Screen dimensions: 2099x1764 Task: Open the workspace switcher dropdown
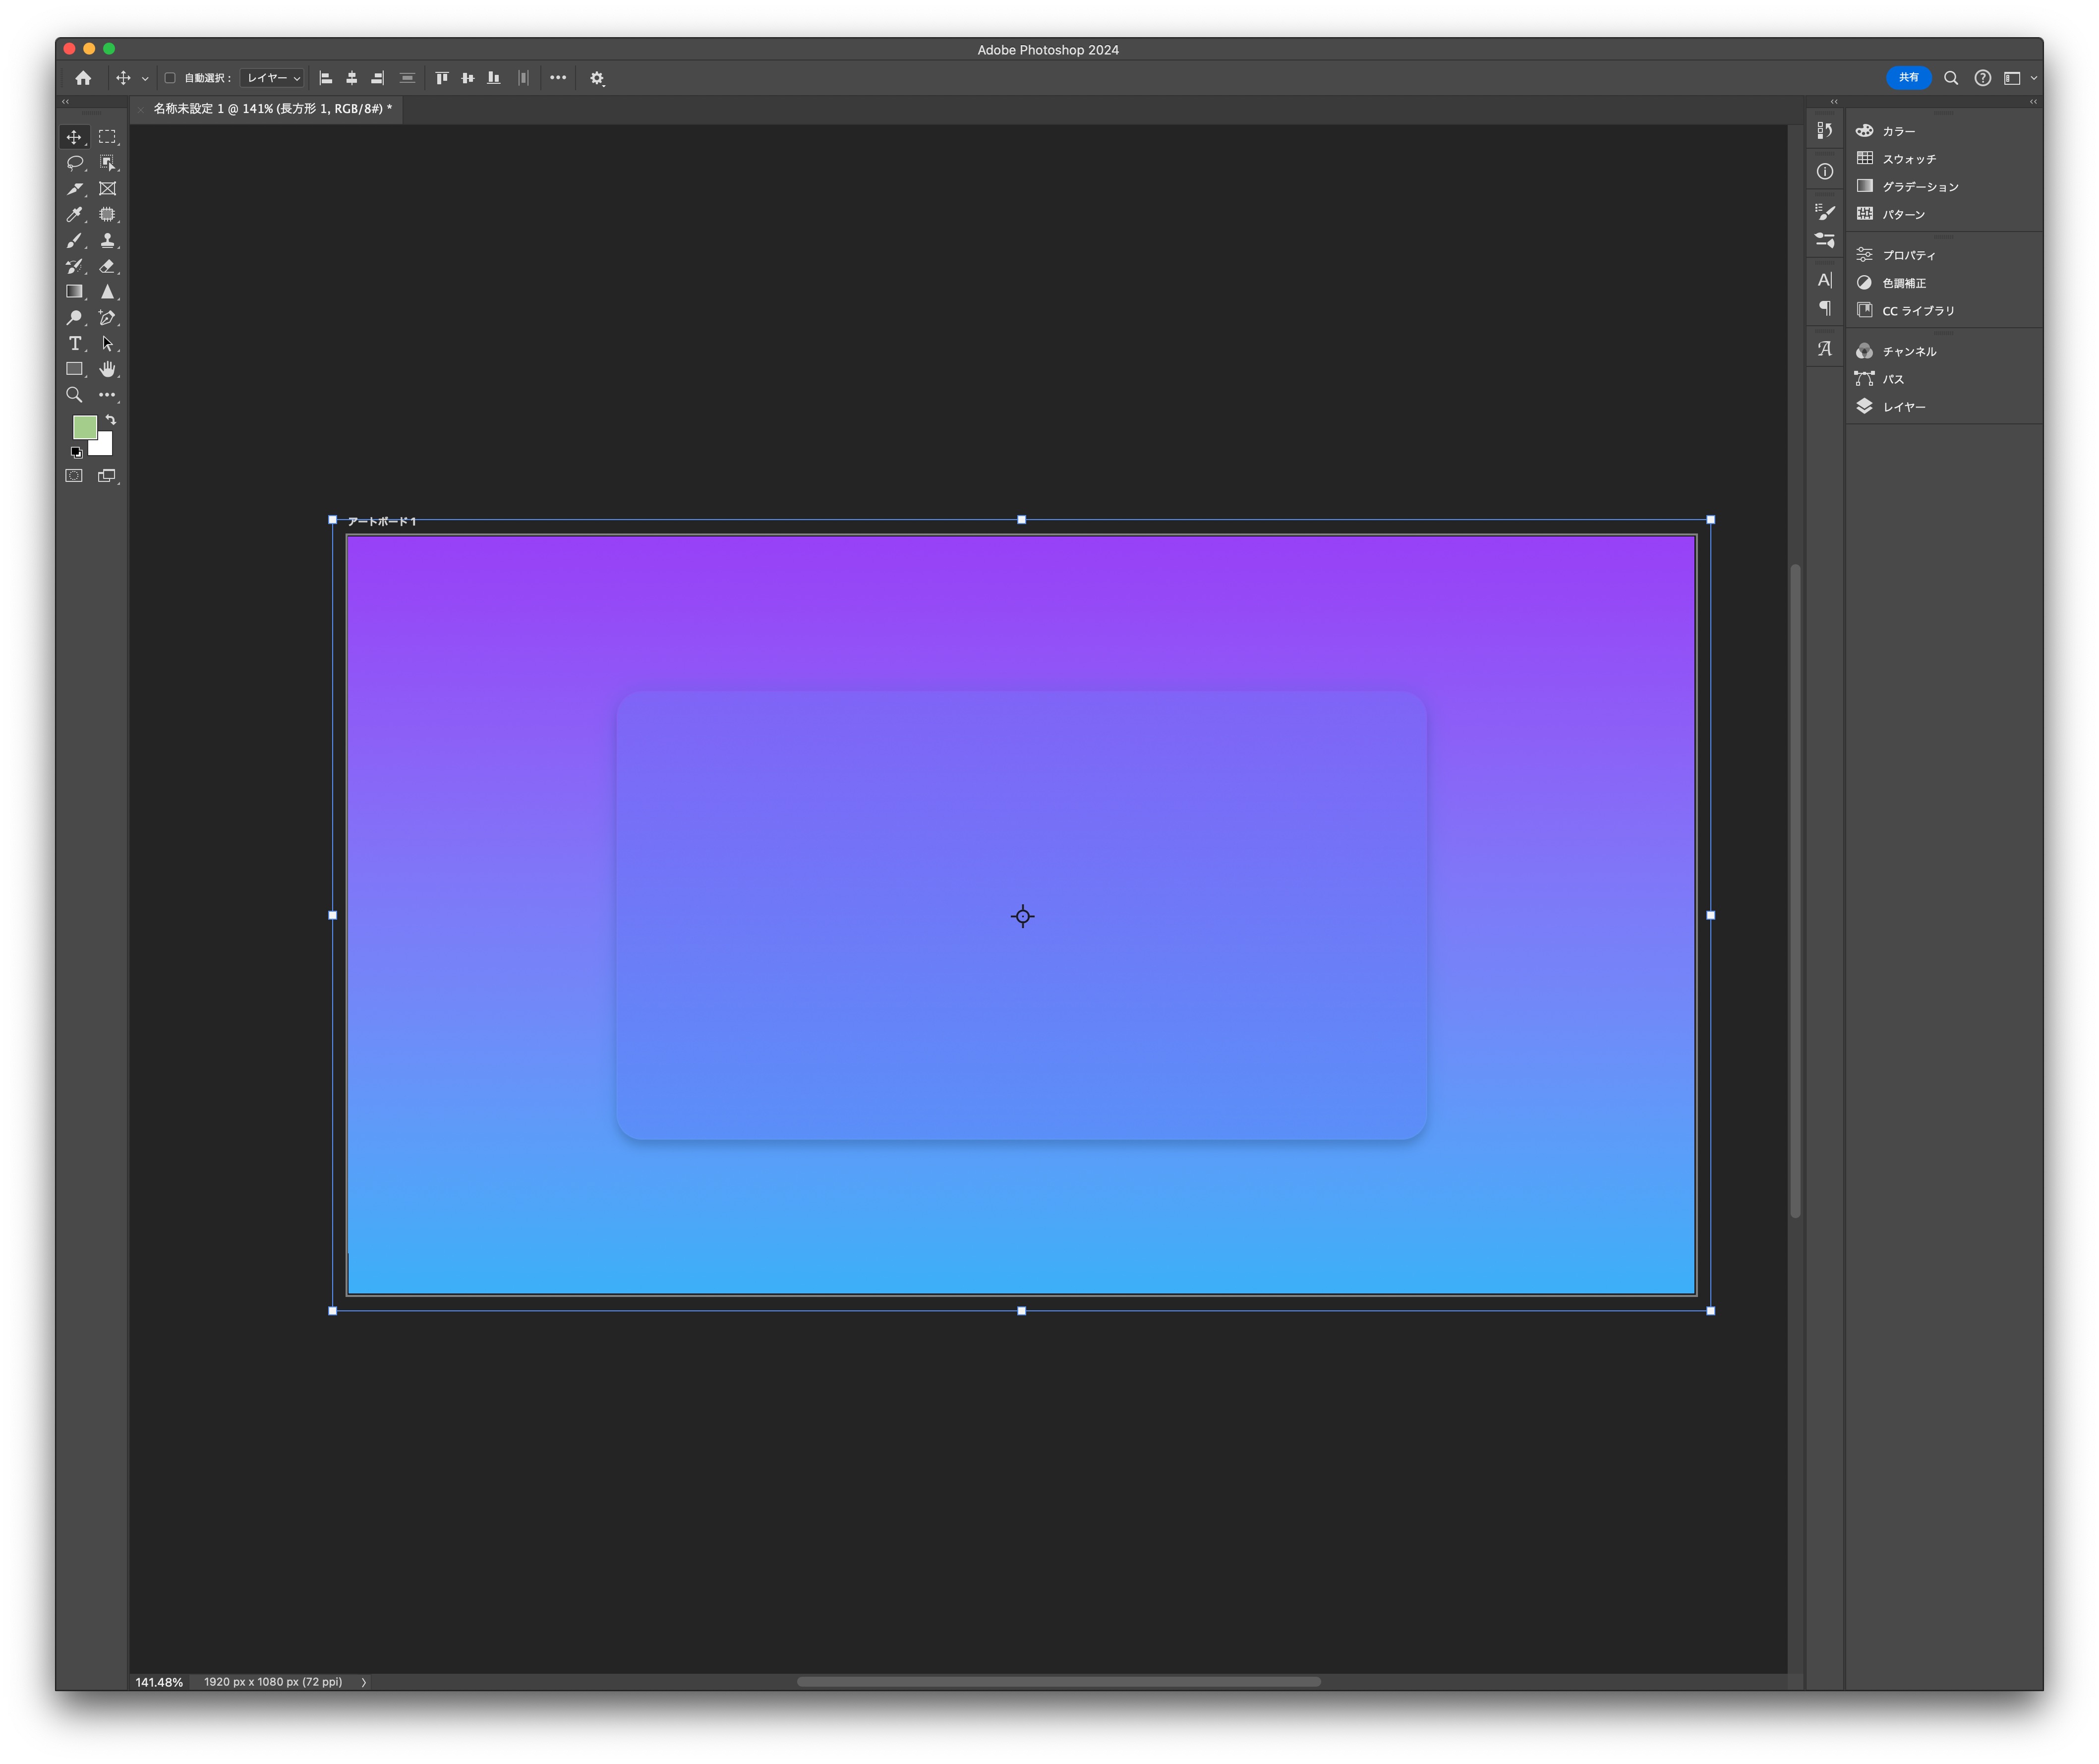(2019, 78)
